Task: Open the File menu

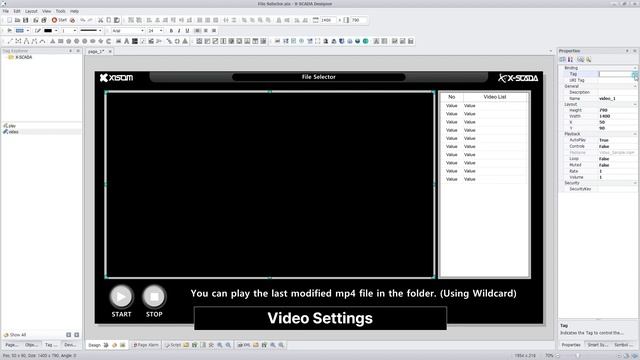Action: coord(6,11)
